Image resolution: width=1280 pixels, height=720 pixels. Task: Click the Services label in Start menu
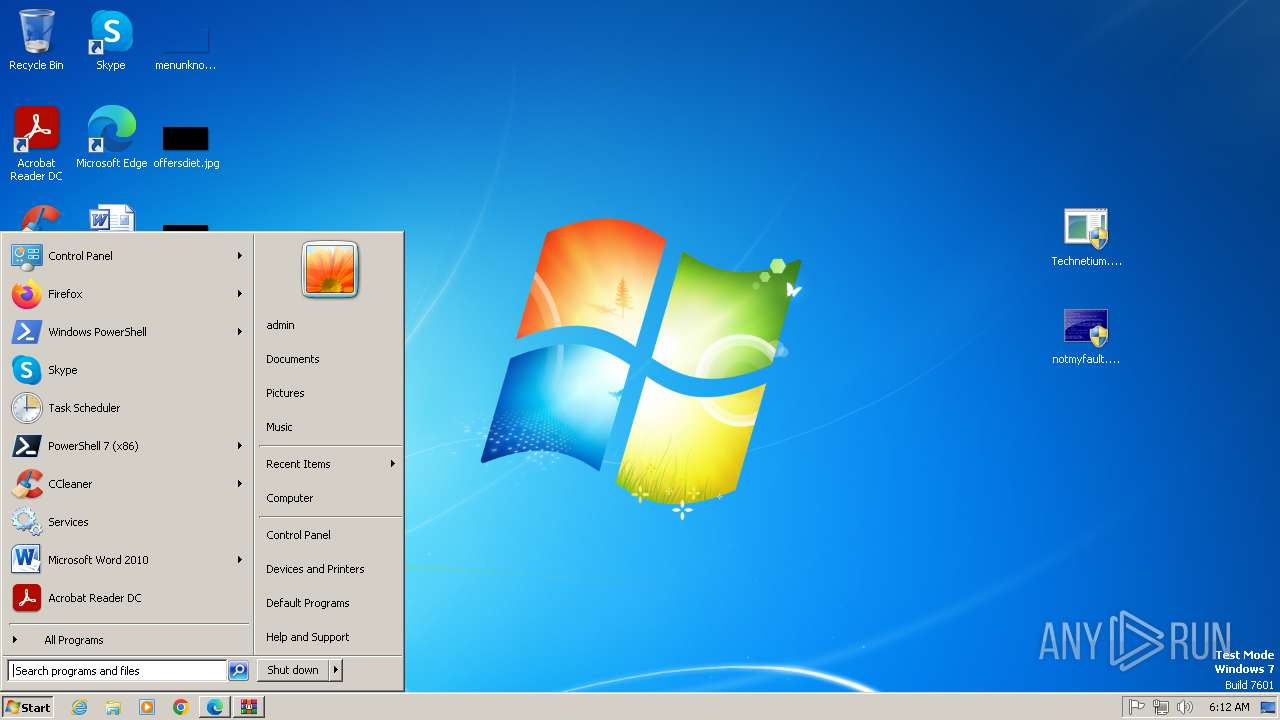[68, 522]
